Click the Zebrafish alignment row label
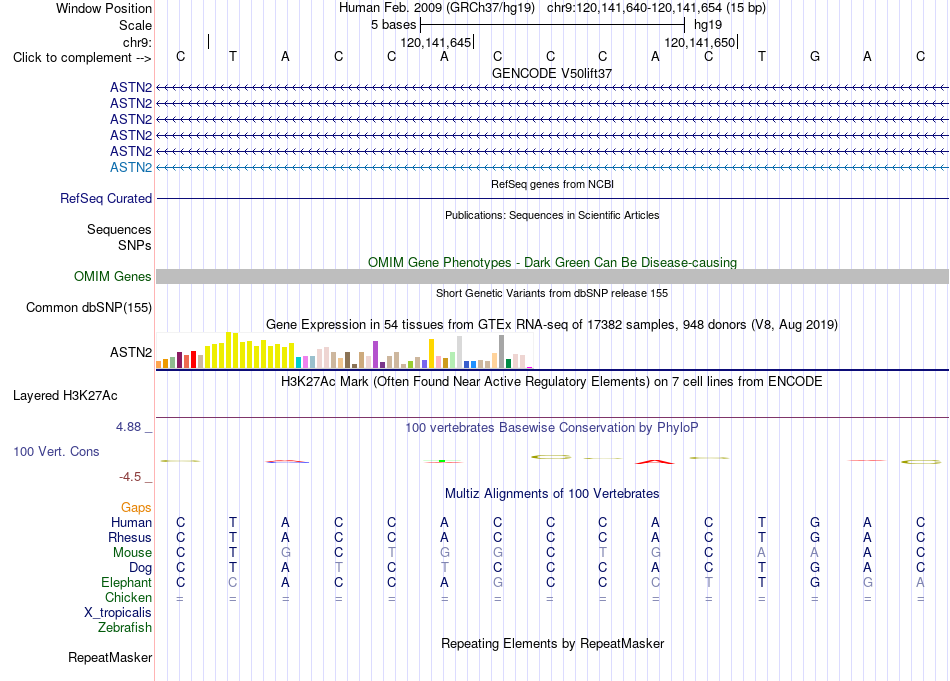 [x=125, y=628]
